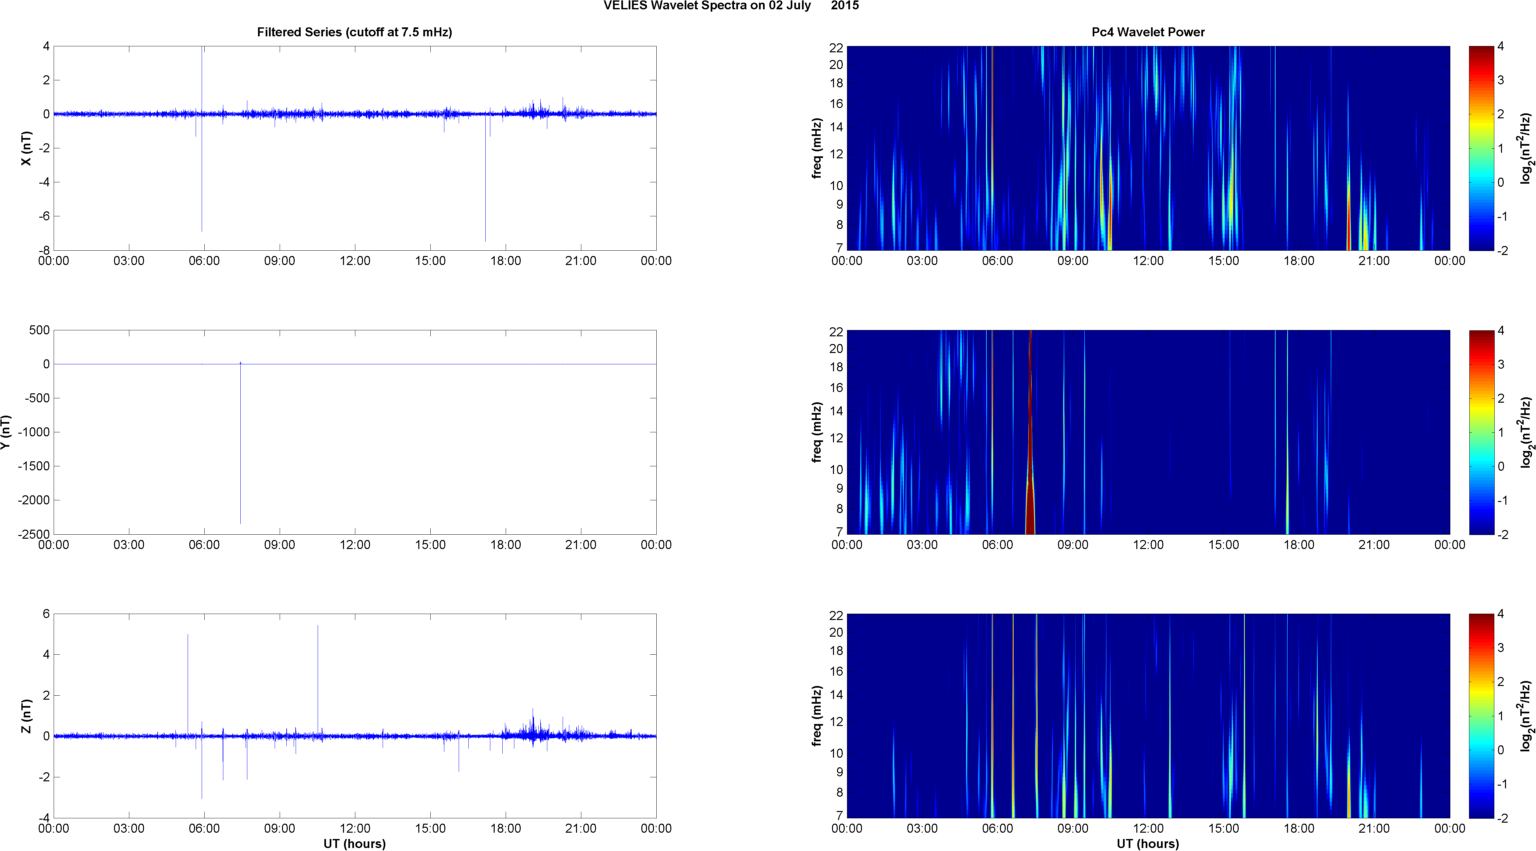Click the dark red peak in middle wavelet plot
Viewport: 1536px width, 851px height.
[x=1030, y=500]
